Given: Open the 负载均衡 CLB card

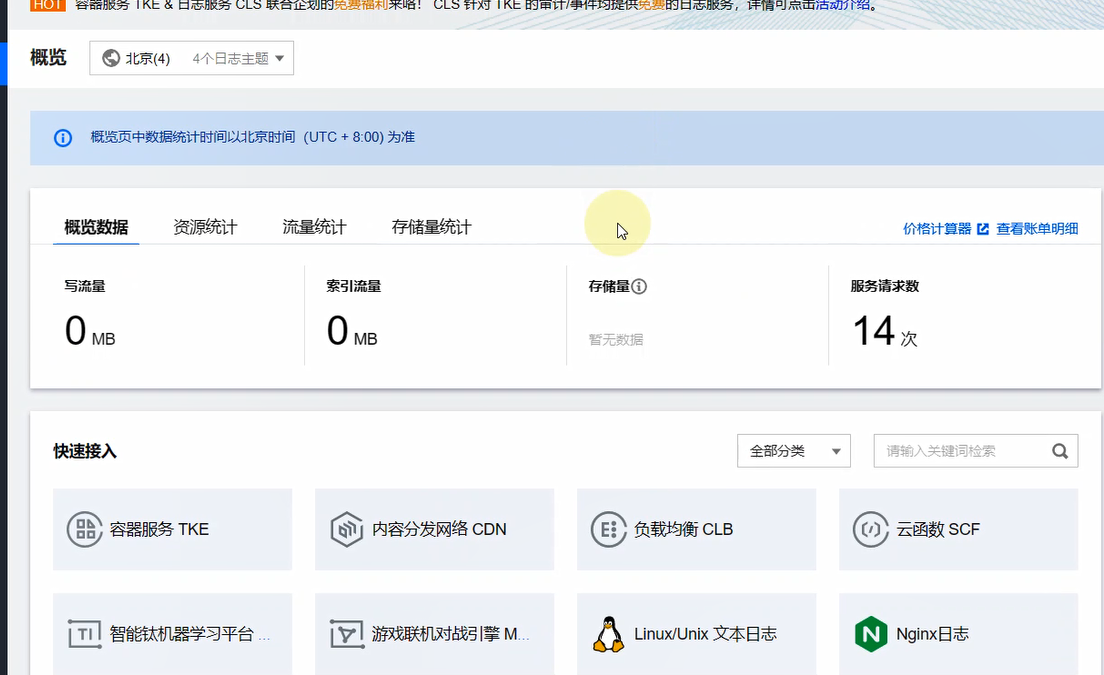Looking at the screenshot, I should click(696, 529).
